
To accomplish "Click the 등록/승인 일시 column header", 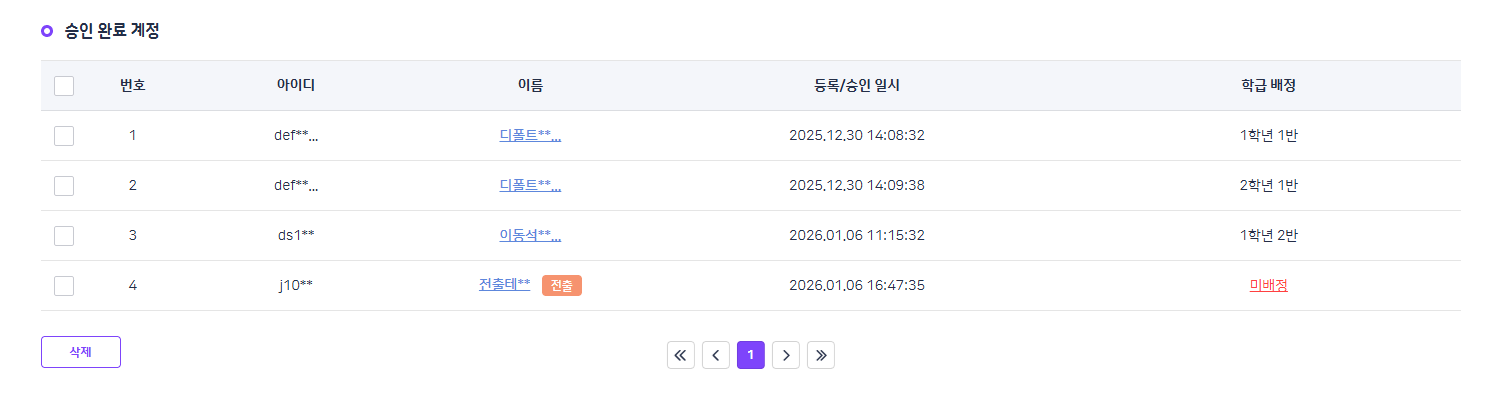I will click(857, 86).
